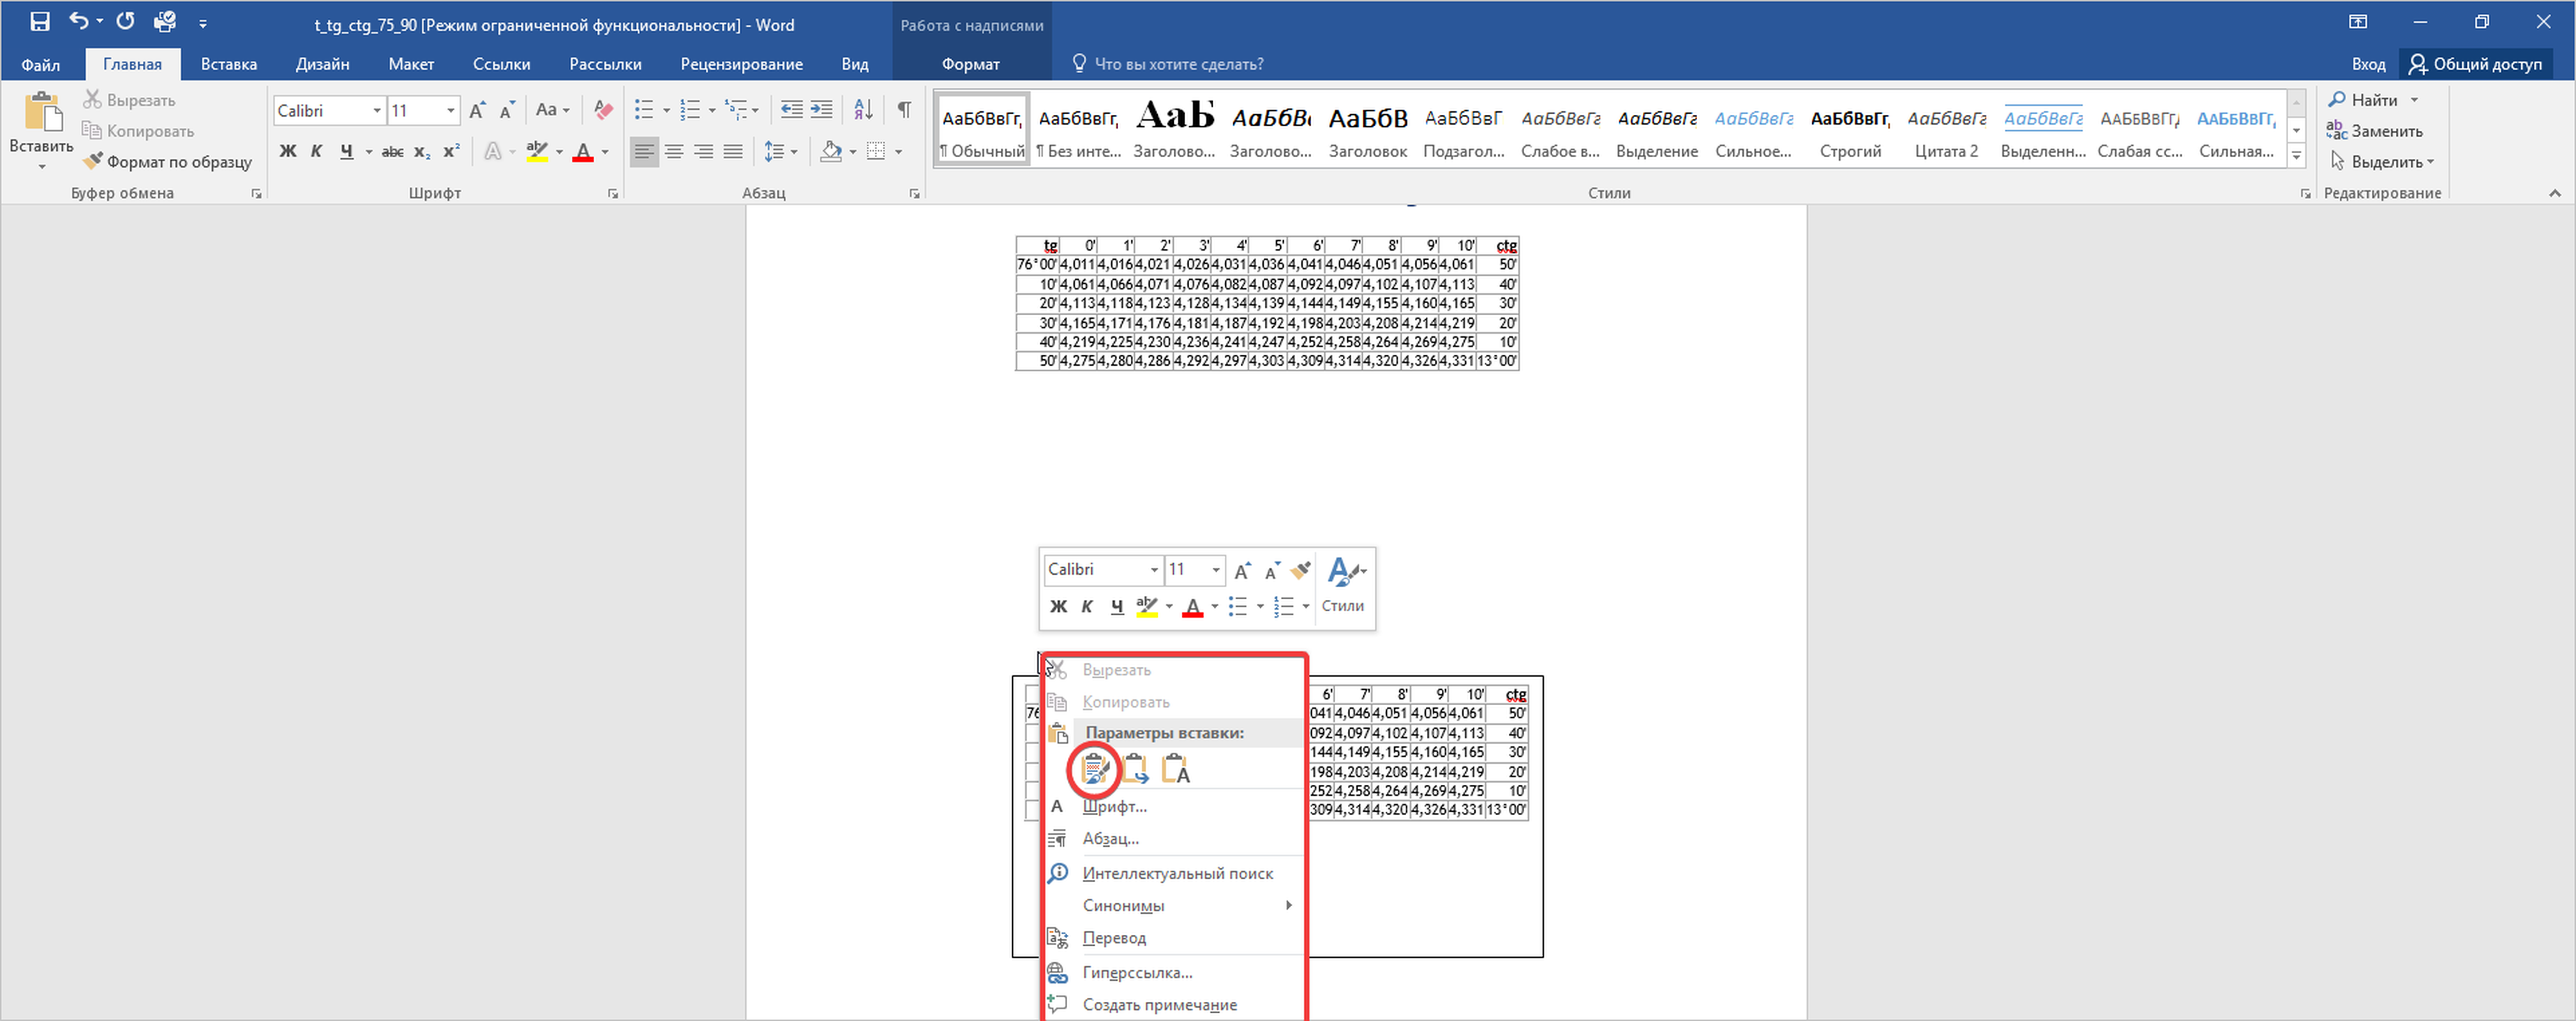Click the Keep Source Formatting paste icon
2576x1021 pixels.
[x=1094, y=769]
